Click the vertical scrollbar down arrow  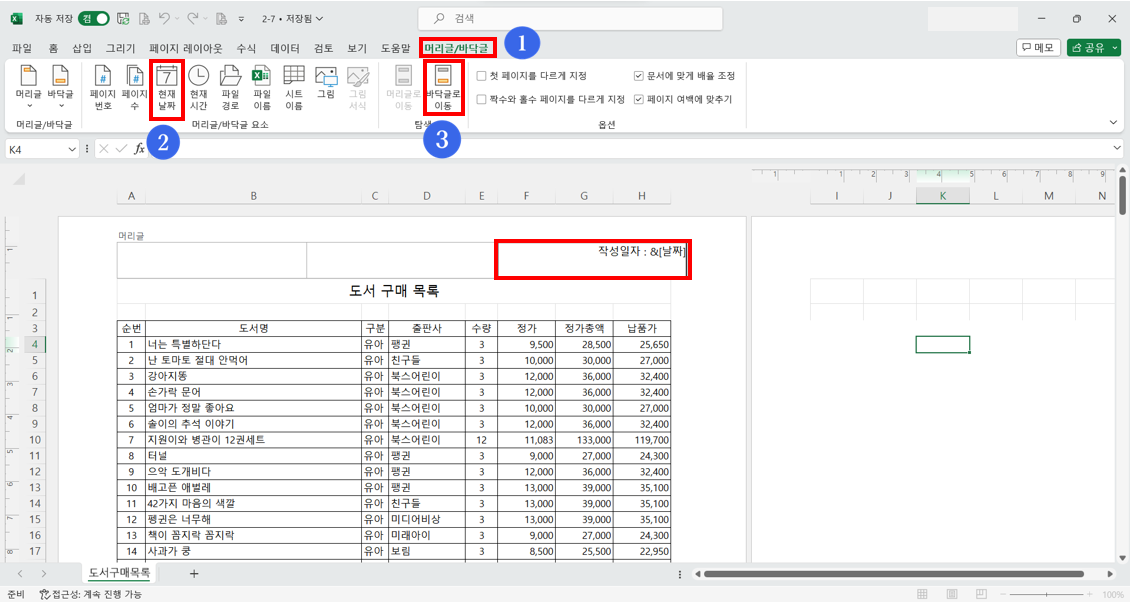[1123, 558]
